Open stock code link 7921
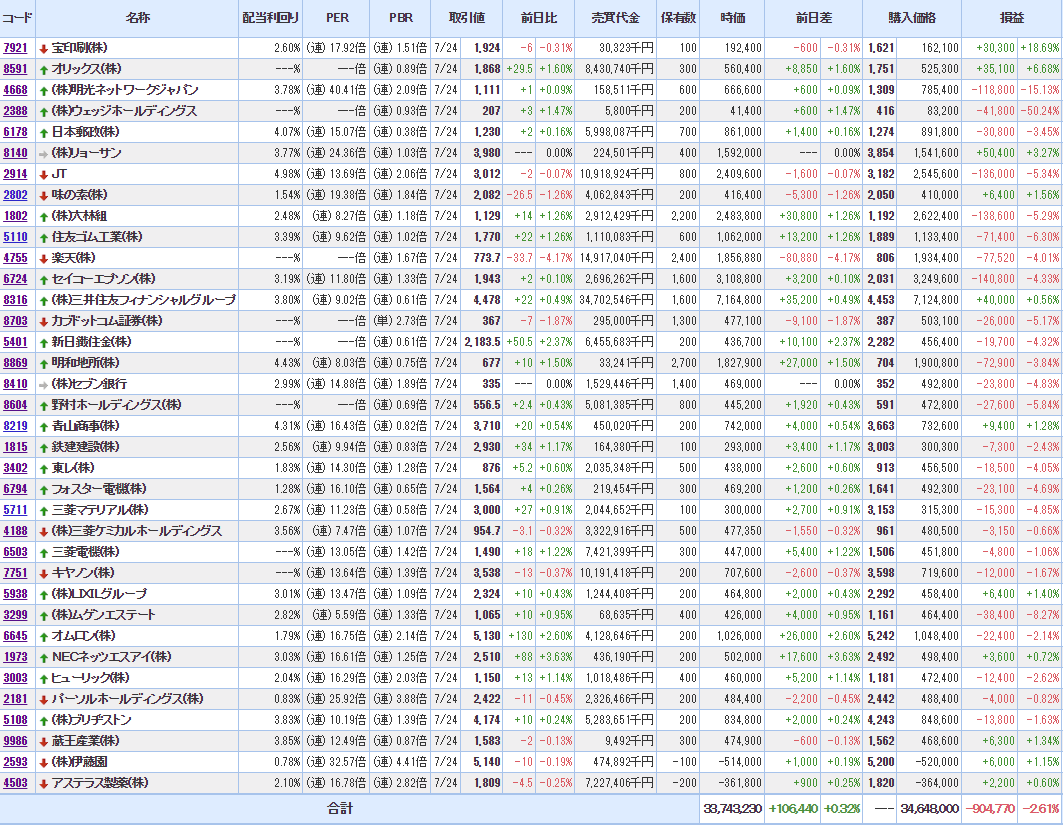This screenshot has height=826, width=1063. [16, 48]
